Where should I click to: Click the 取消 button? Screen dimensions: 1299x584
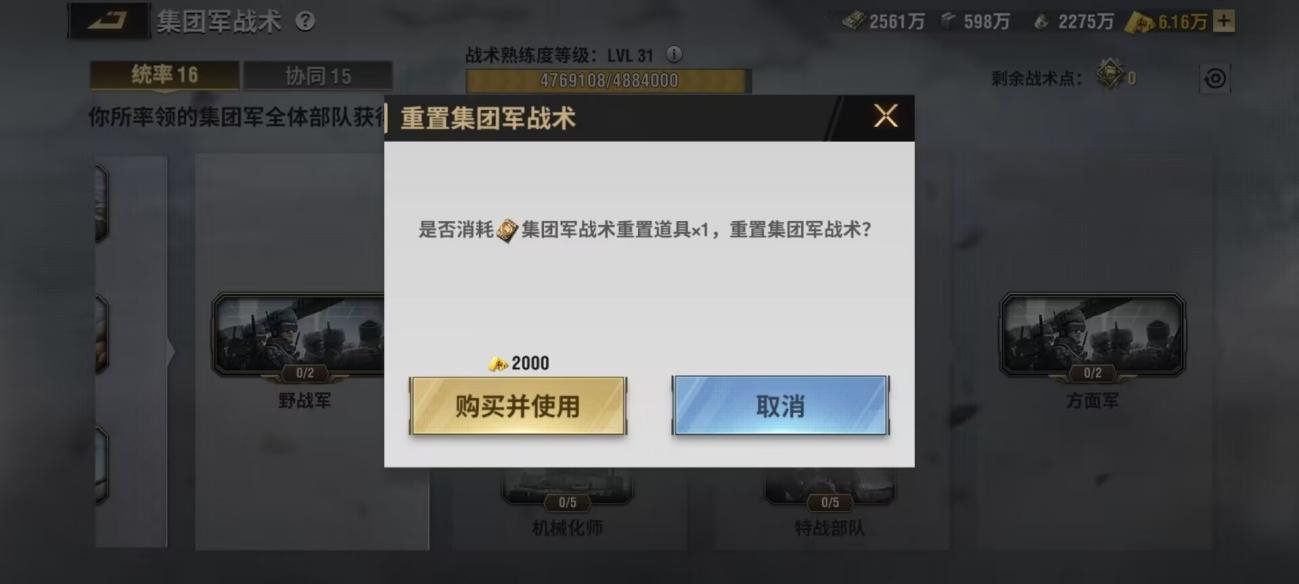(780, 406)
